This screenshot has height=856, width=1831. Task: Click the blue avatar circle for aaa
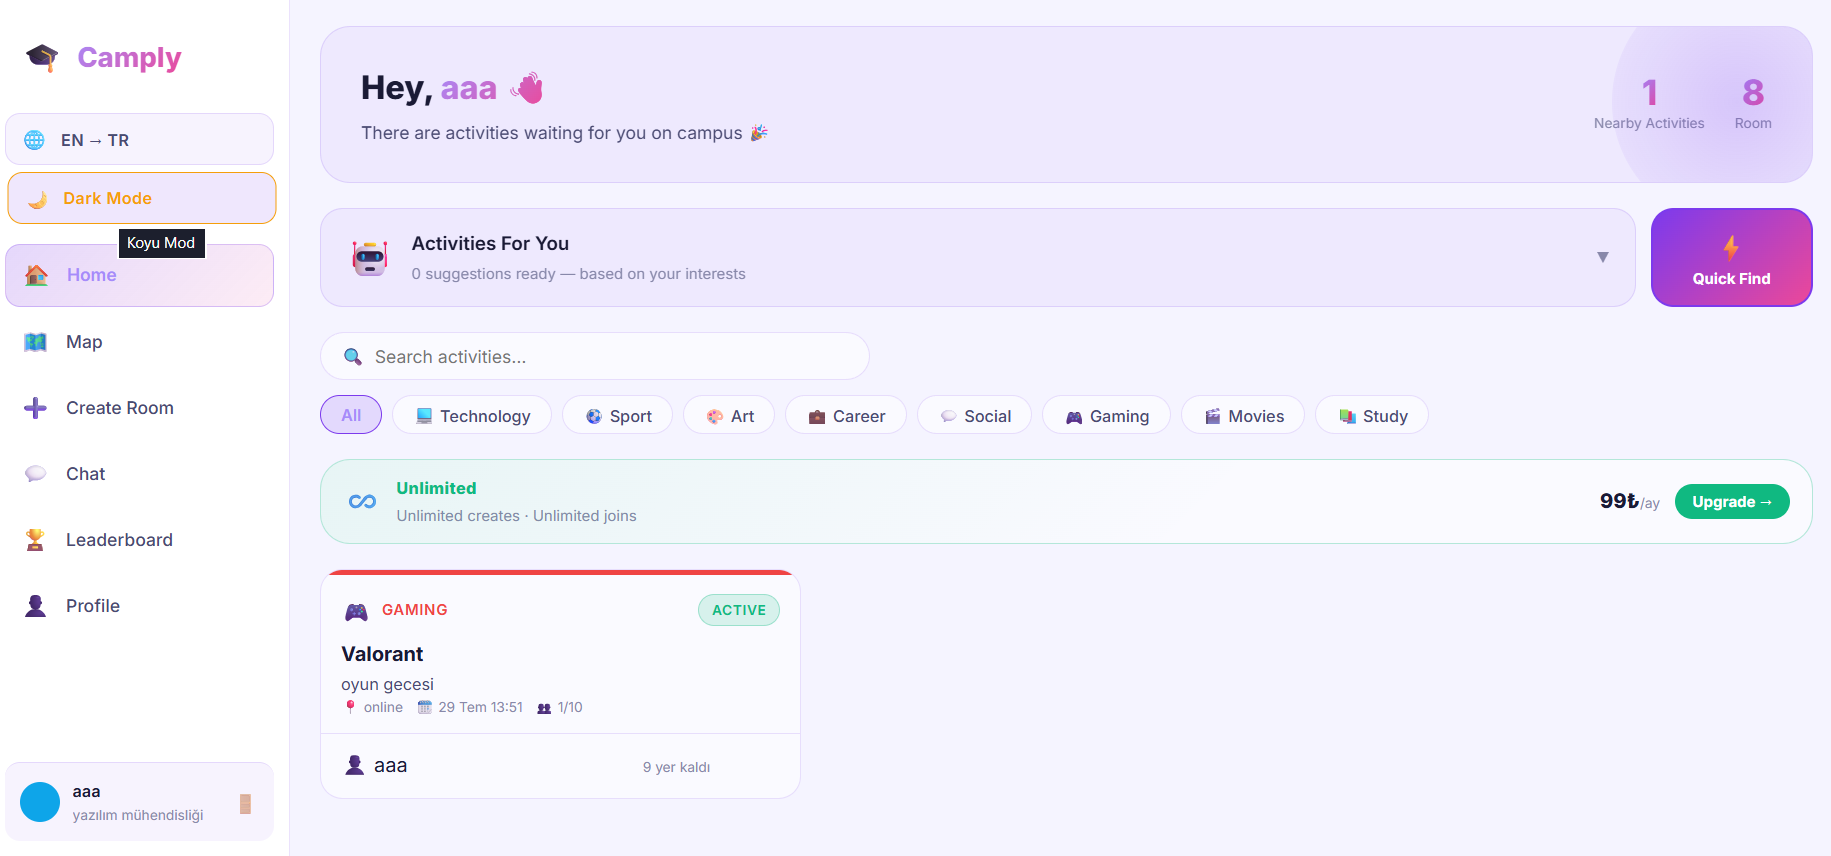pos(40,802)
